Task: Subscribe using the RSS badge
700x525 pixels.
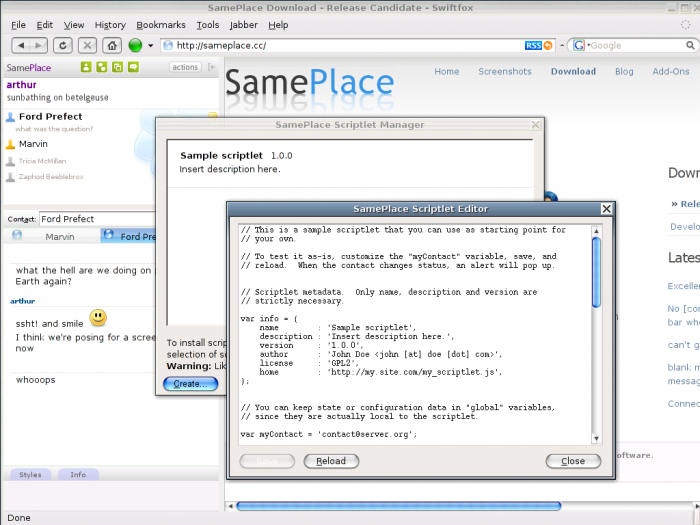Action: click(x=533, y=46)
